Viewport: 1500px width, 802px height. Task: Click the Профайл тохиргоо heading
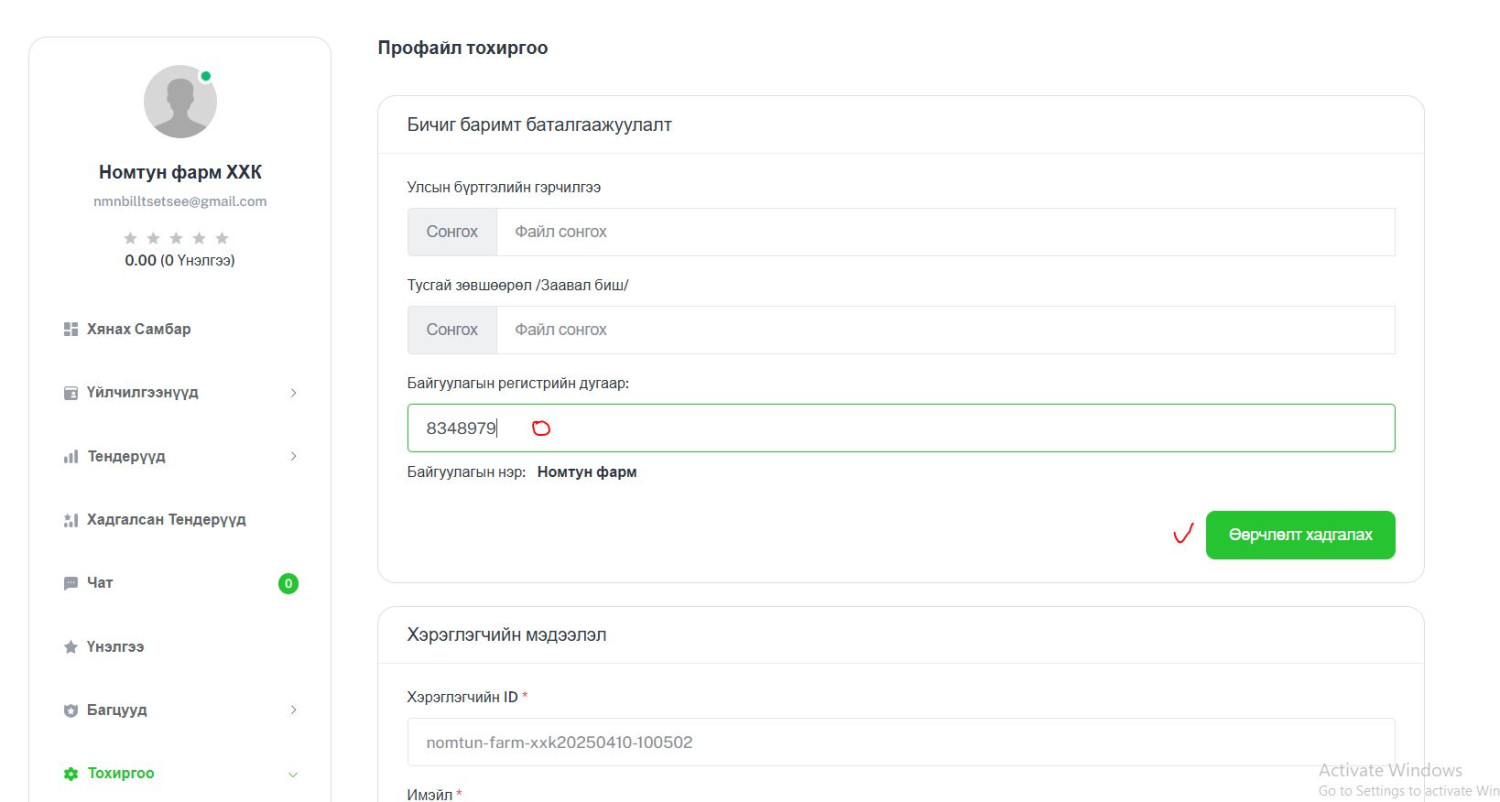(x=462, y=48)
